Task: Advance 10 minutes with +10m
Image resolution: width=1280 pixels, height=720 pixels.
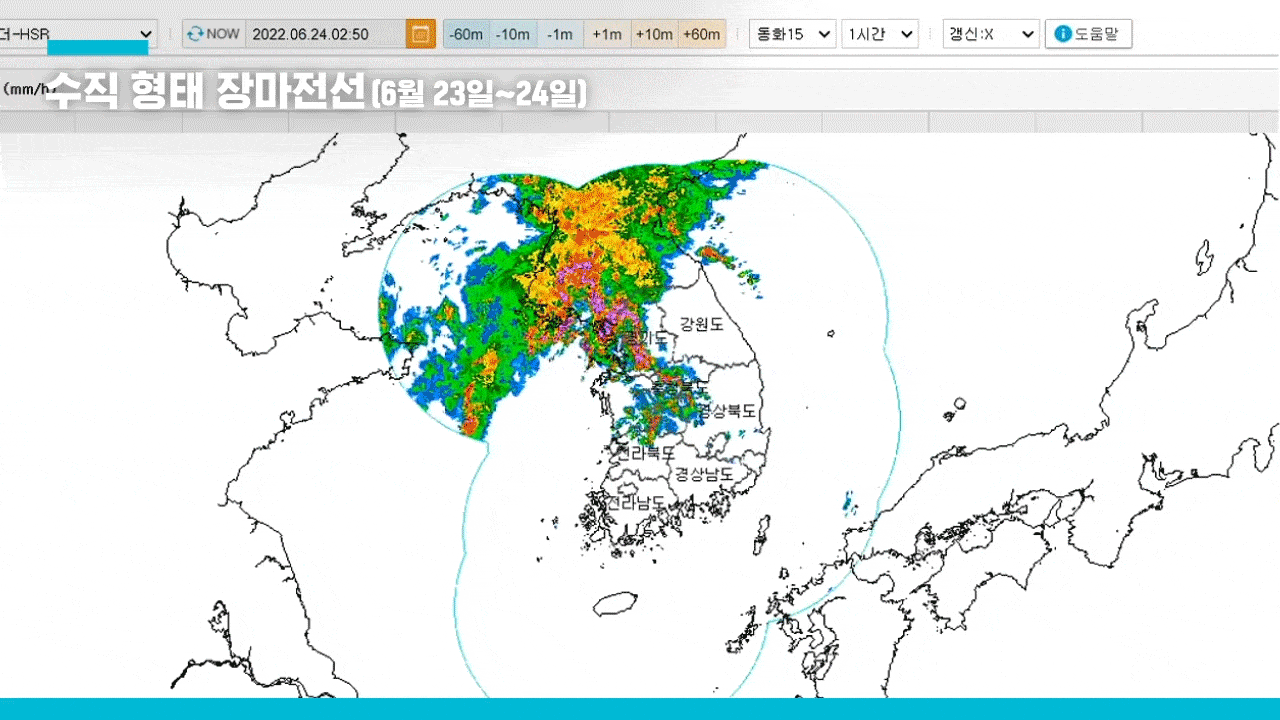Action: [x=654, y=34]
